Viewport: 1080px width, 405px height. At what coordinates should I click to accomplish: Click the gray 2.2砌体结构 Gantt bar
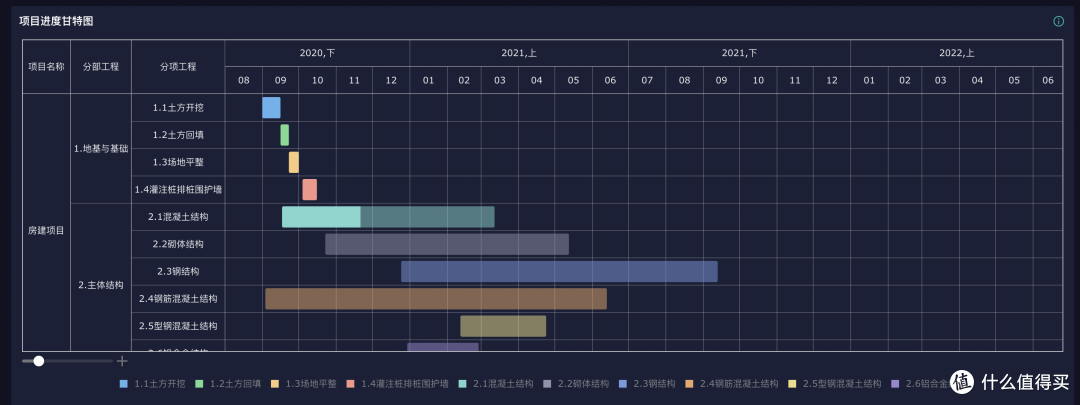click(447, 245)
